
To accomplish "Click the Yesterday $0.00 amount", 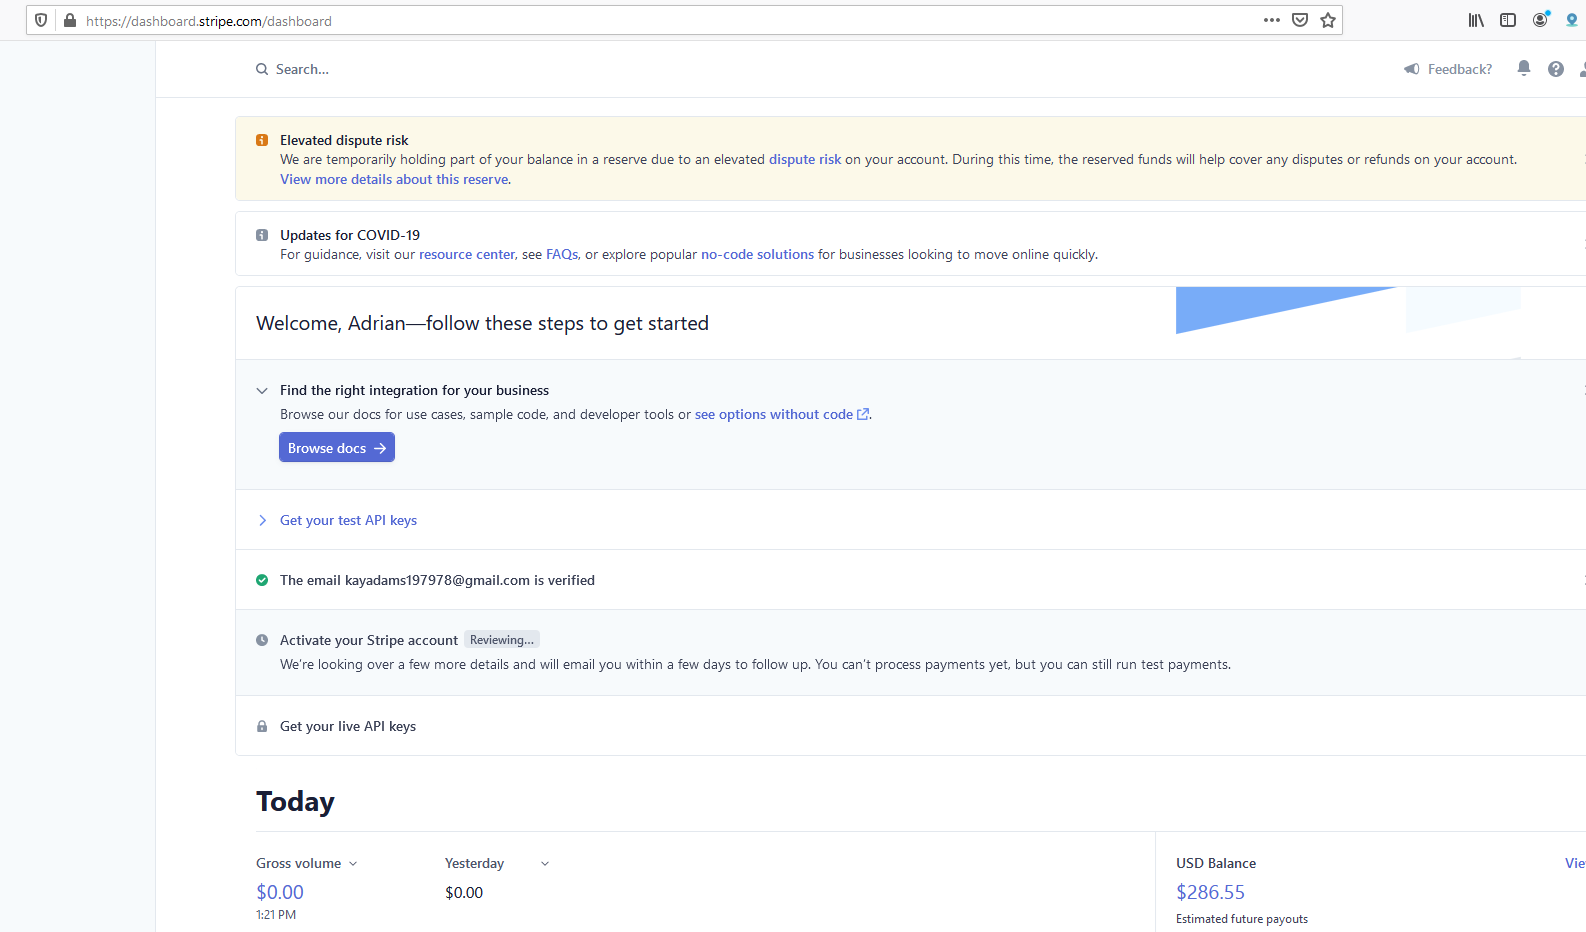I will pyautogui.click(x=464, y=893).
